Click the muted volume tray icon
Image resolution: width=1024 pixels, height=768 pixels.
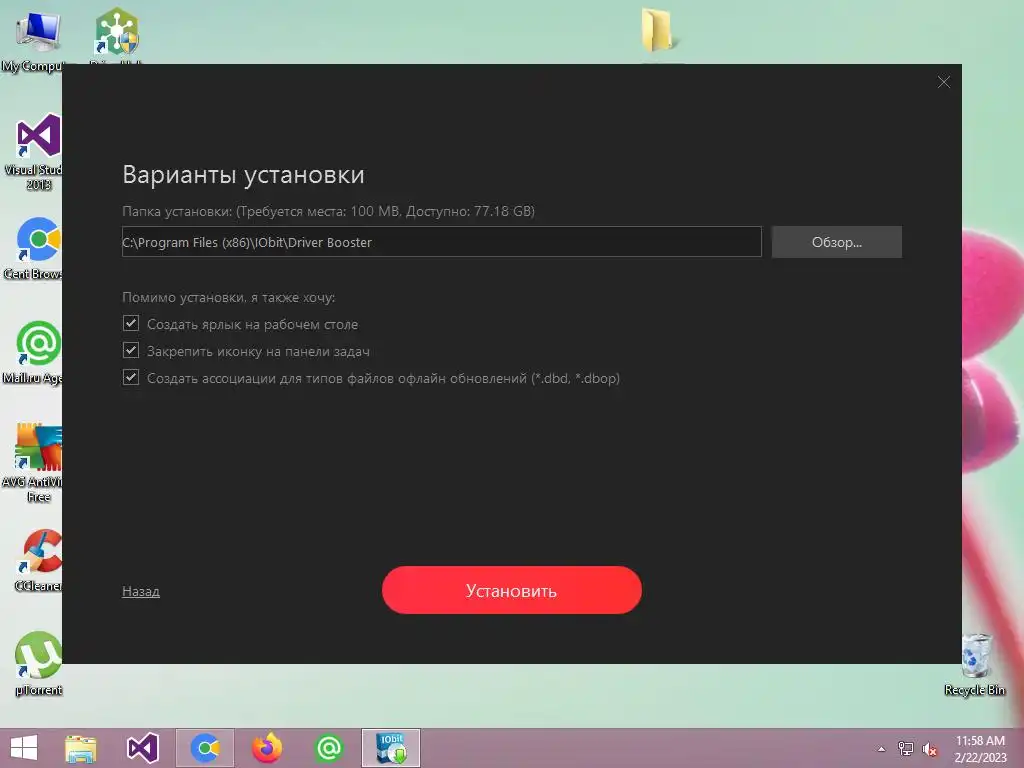930,749
